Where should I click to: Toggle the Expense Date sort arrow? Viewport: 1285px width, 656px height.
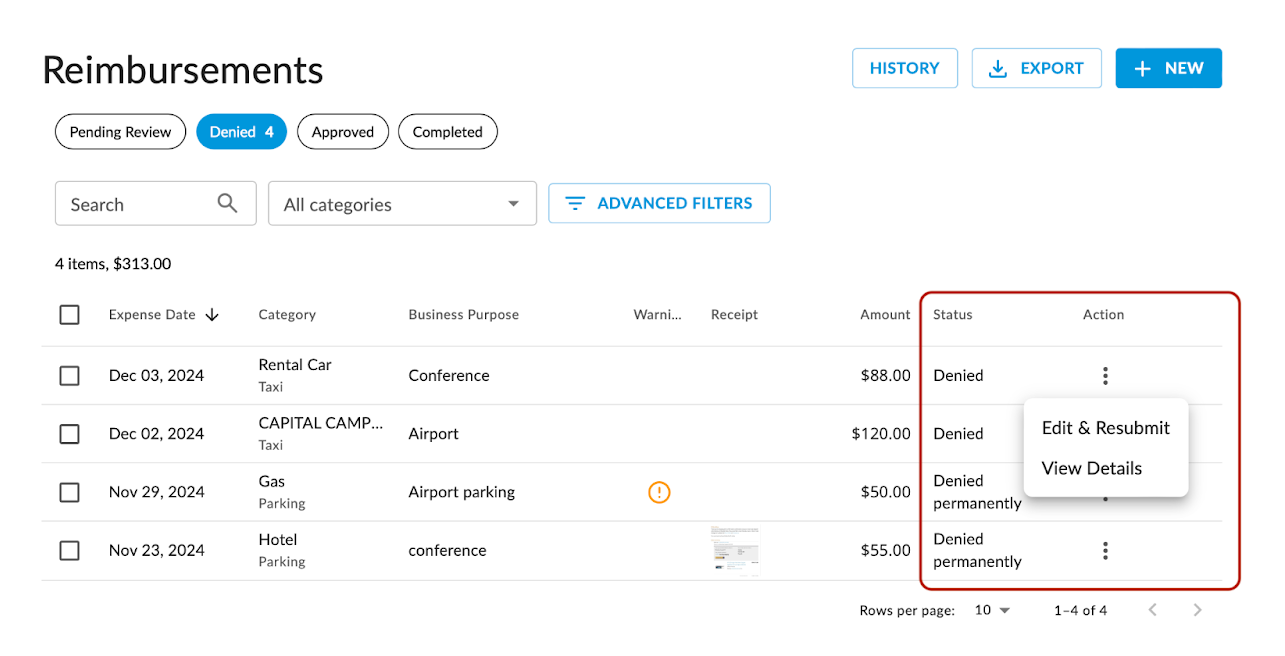coord(212,314)
